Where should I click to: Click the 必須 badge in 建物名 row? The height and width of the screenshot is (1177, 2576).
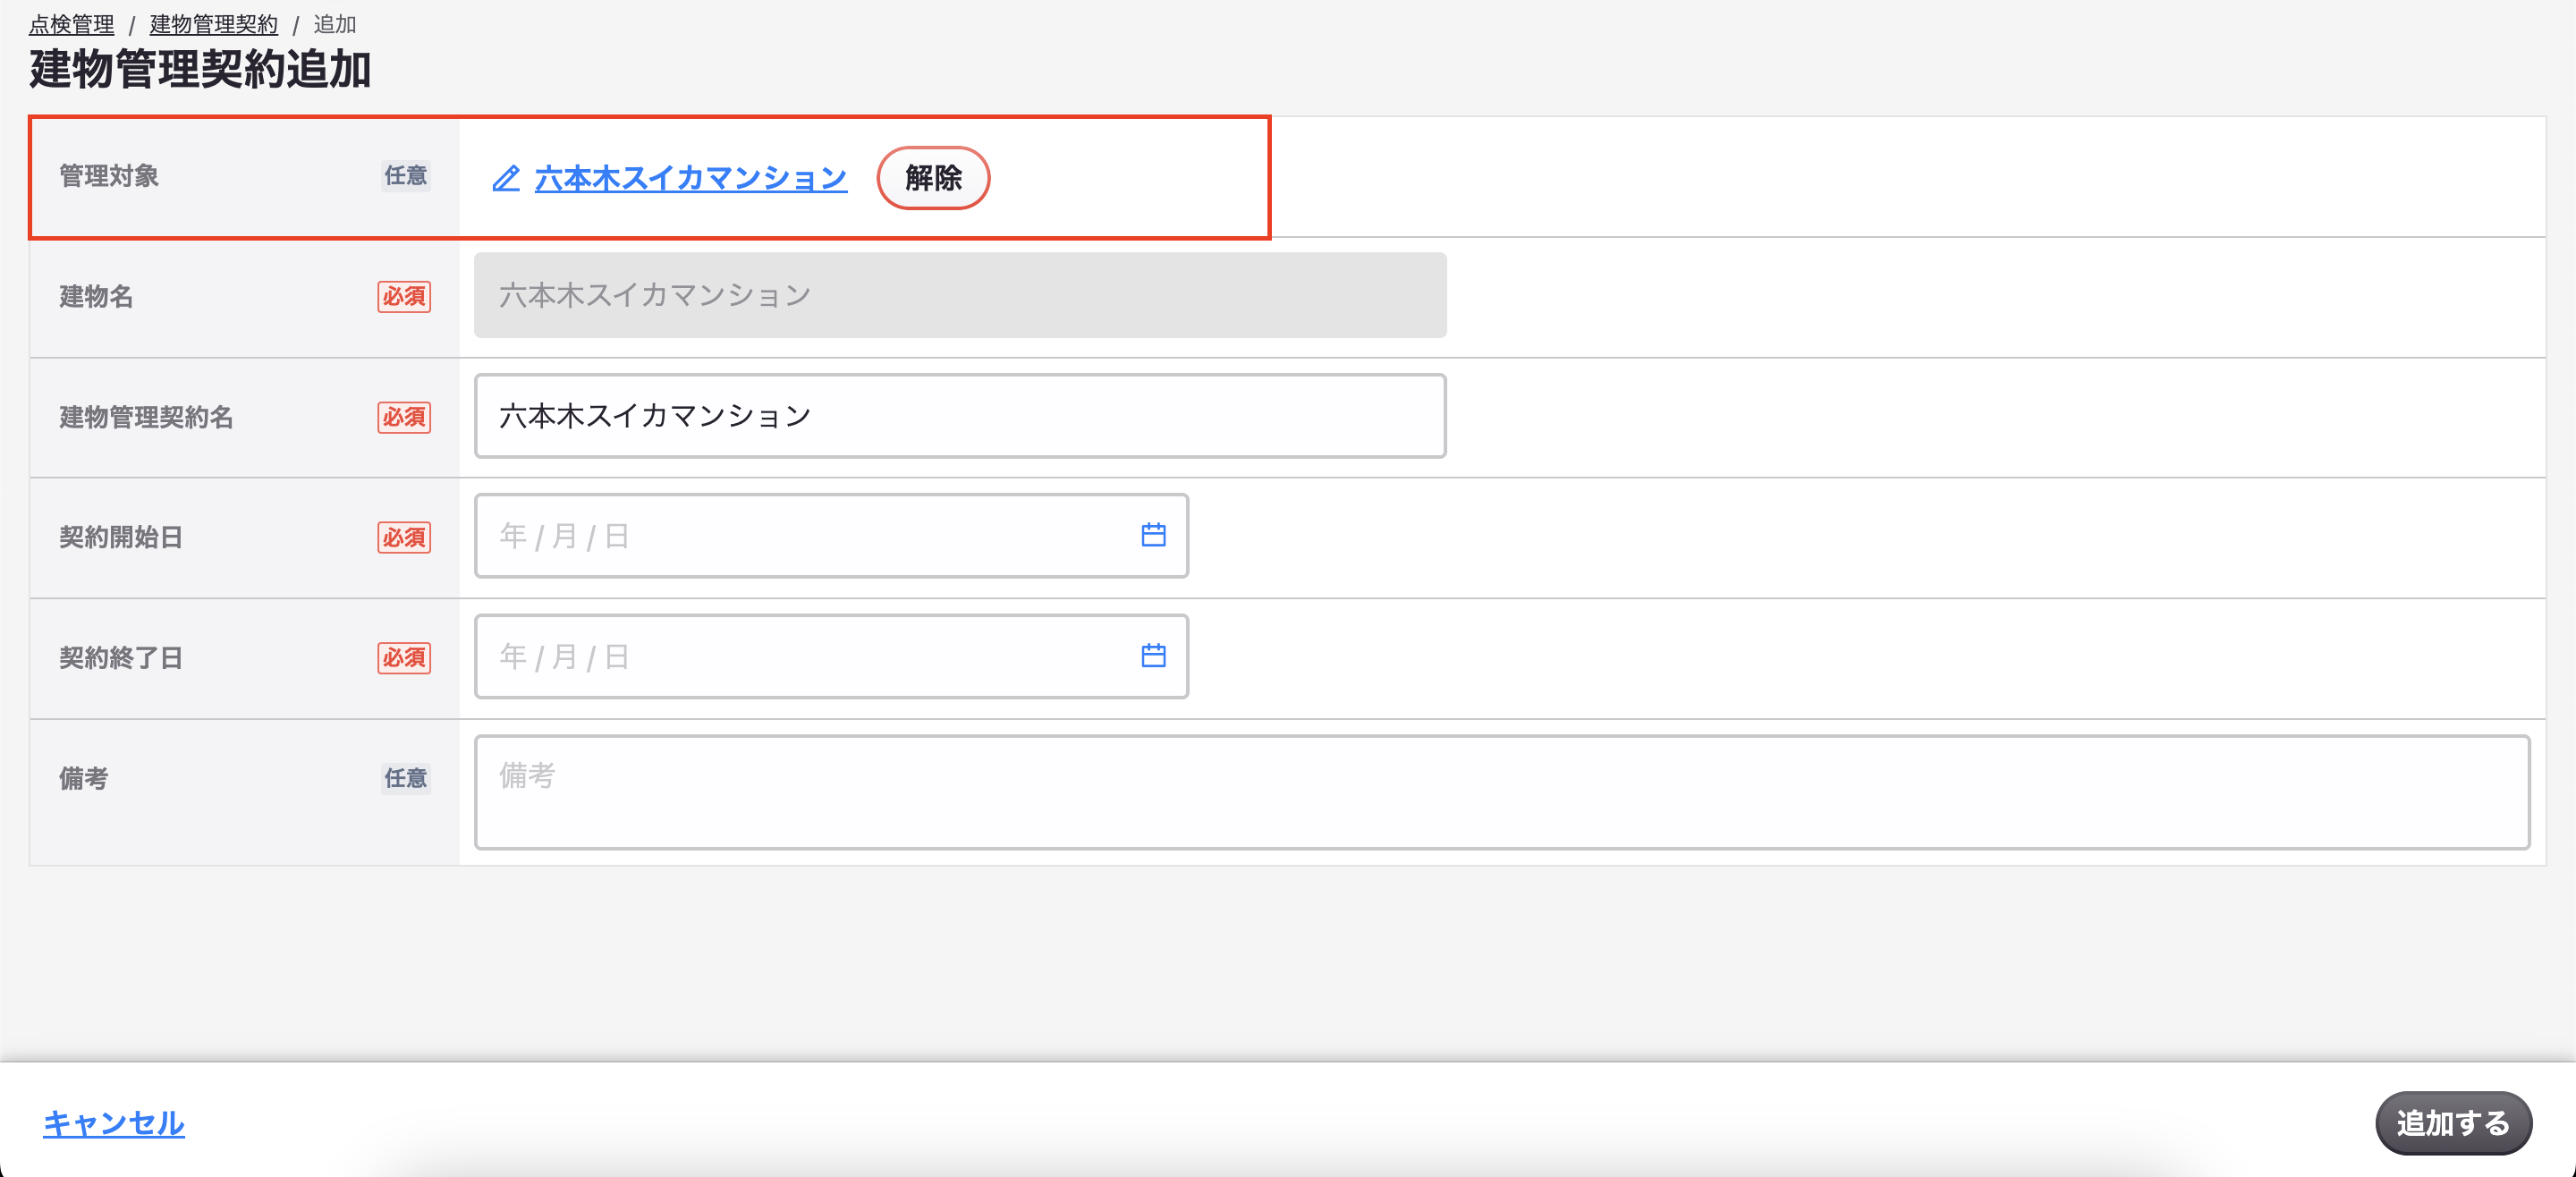(x=404, y=297)
